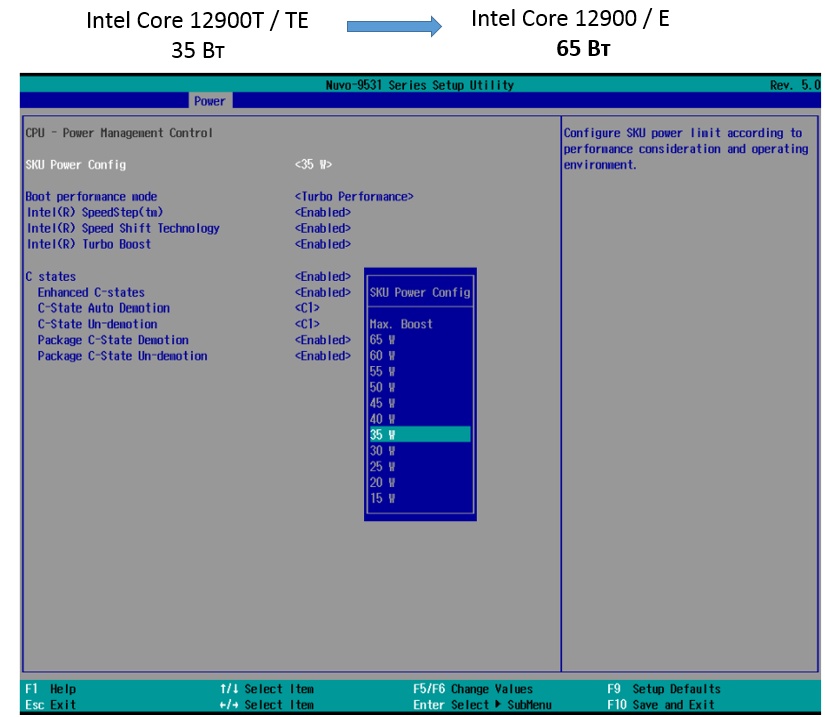Choose 60 W in popup list
Image resolution: width=825 pixels, height=717 pixels.
[x=383, y=356]
